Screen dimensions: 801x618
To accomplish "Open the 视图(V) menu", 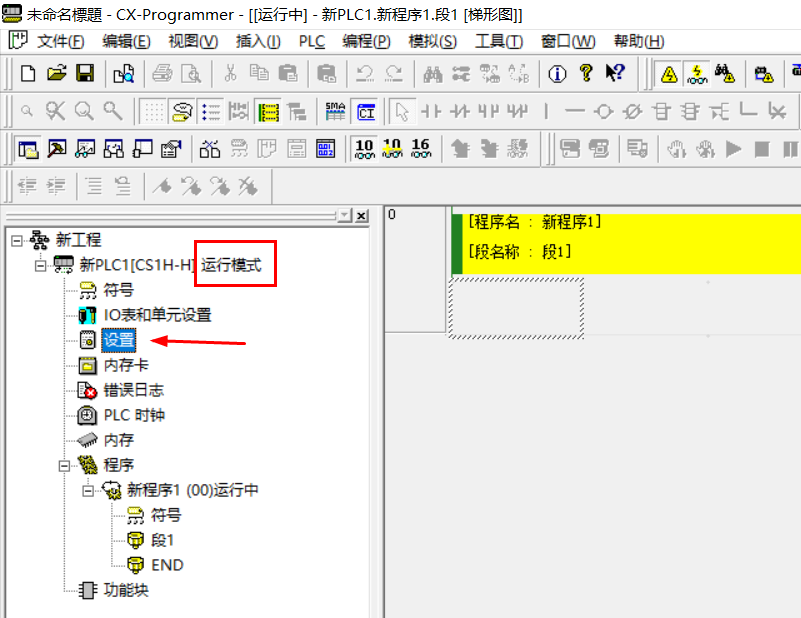I will (193, 41).
